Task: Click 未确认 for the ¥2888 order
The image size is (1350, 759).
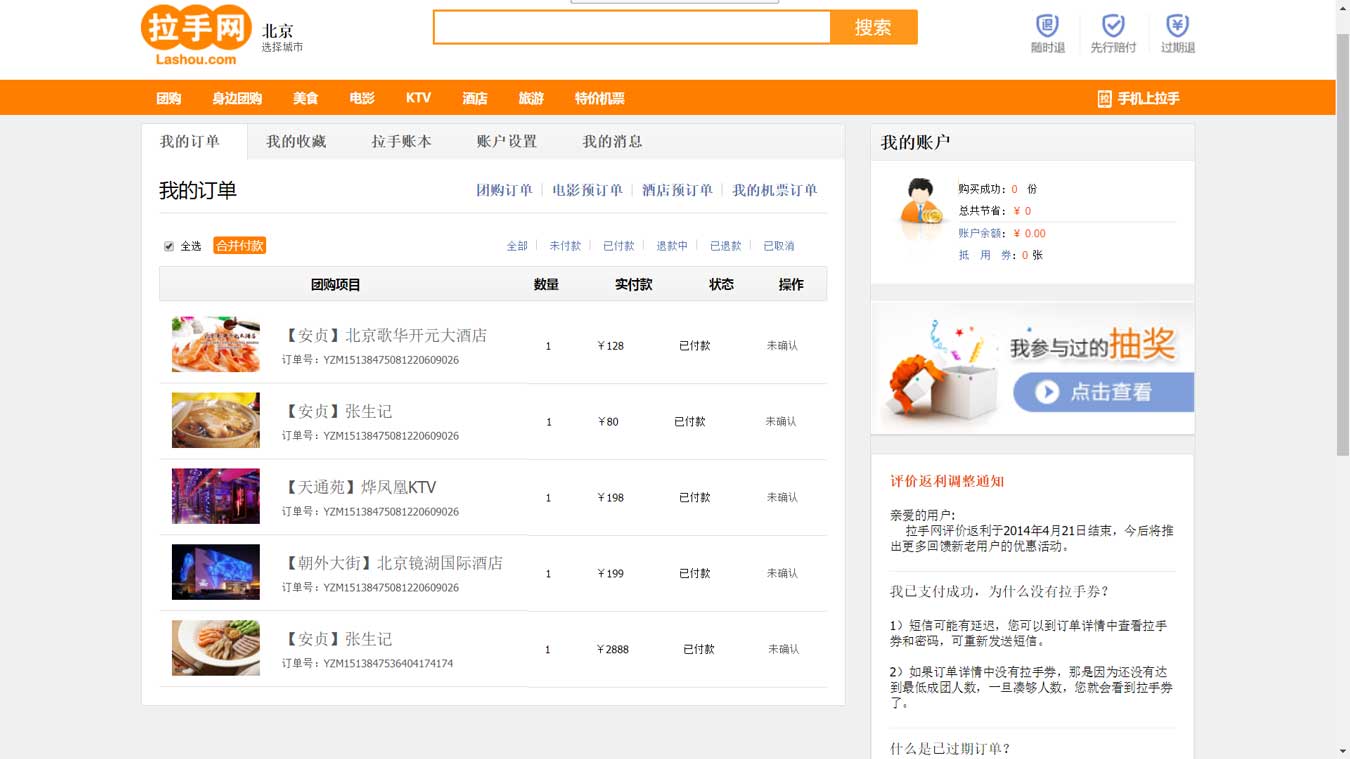Action: tap(784, 650)
